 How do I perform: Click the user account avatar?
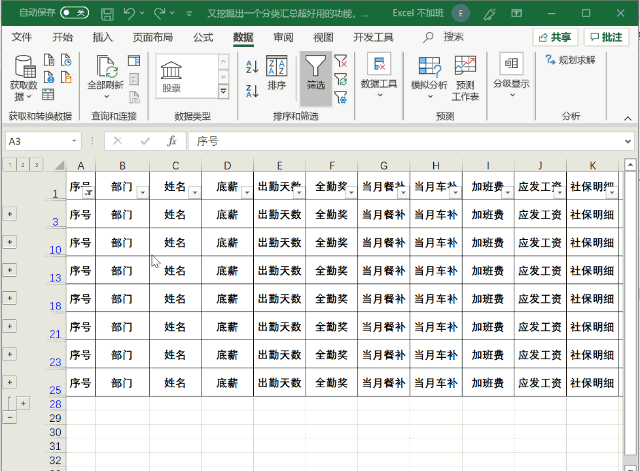[x=460, y=13]
